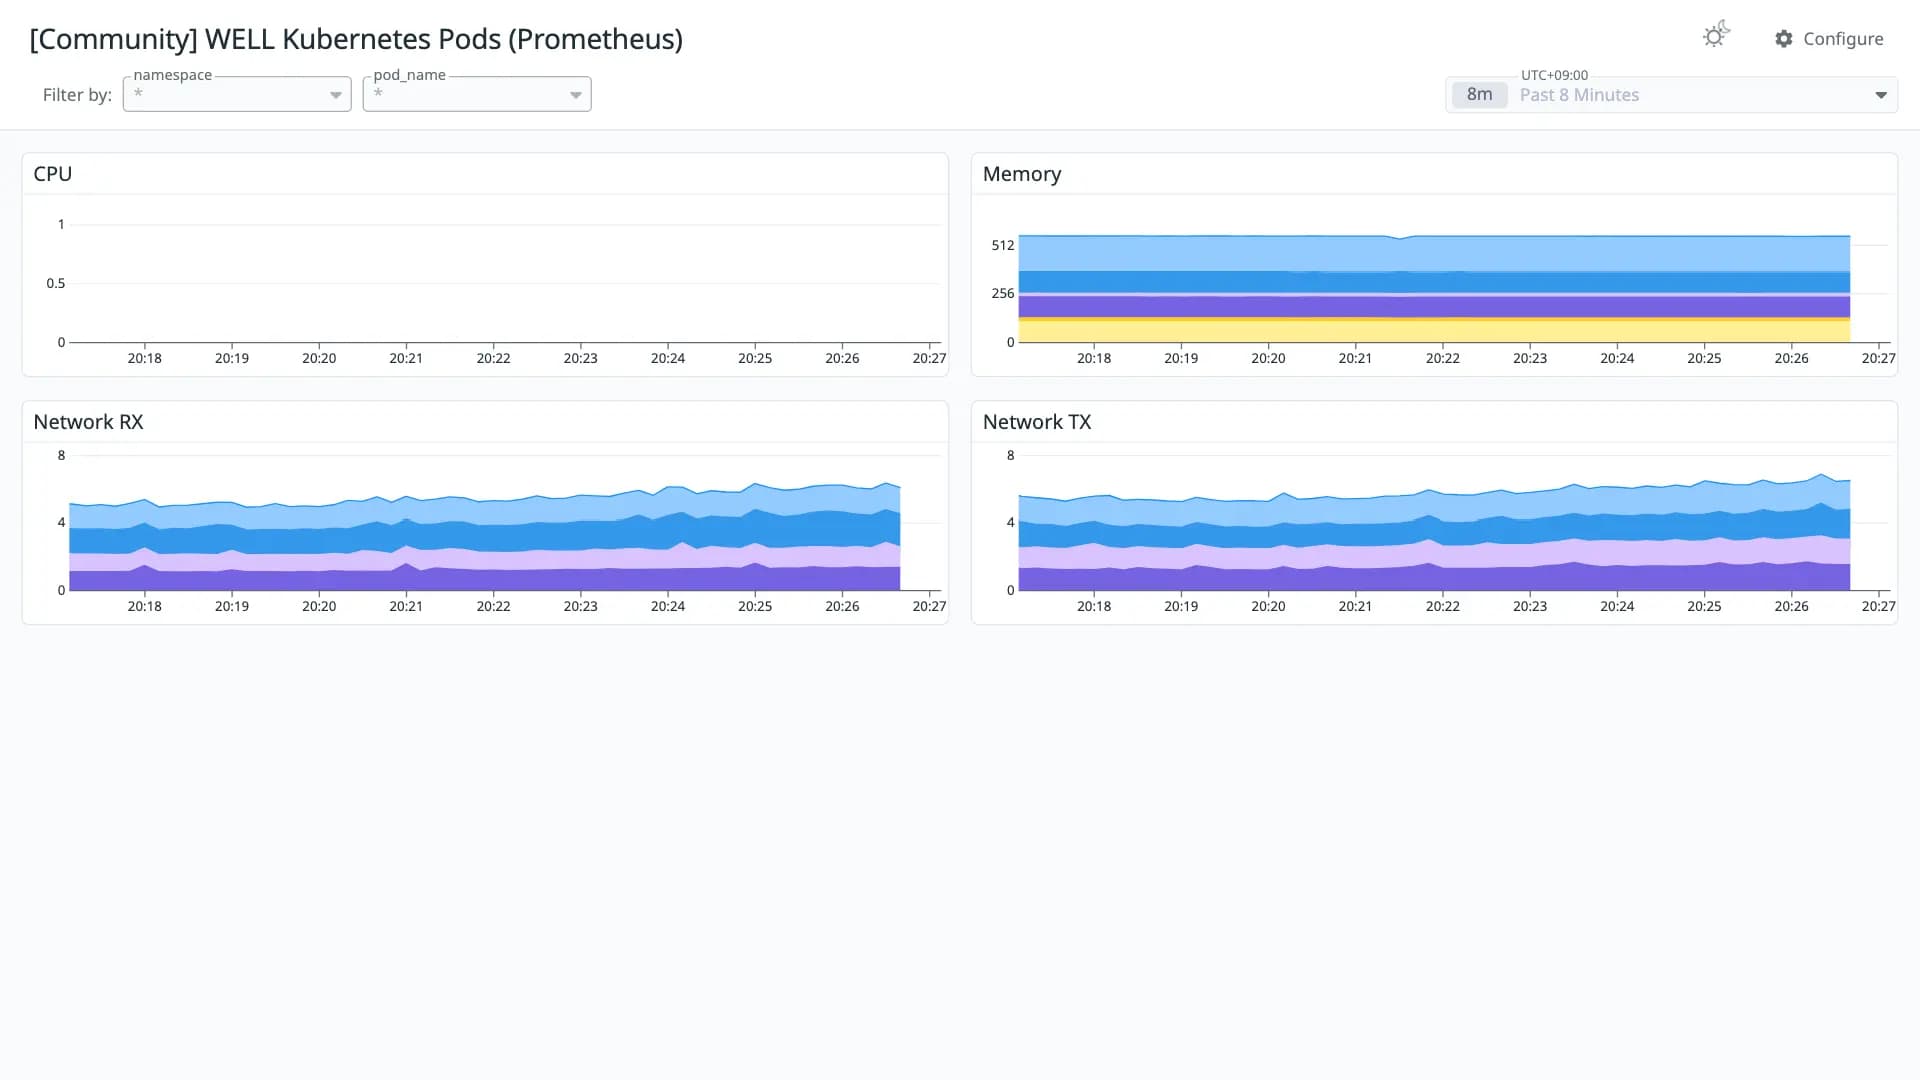Screen dimensions: 1920x1080
Task: Click the 20:26 tick in Network TX chart
Action: (x=1791, y=606)
